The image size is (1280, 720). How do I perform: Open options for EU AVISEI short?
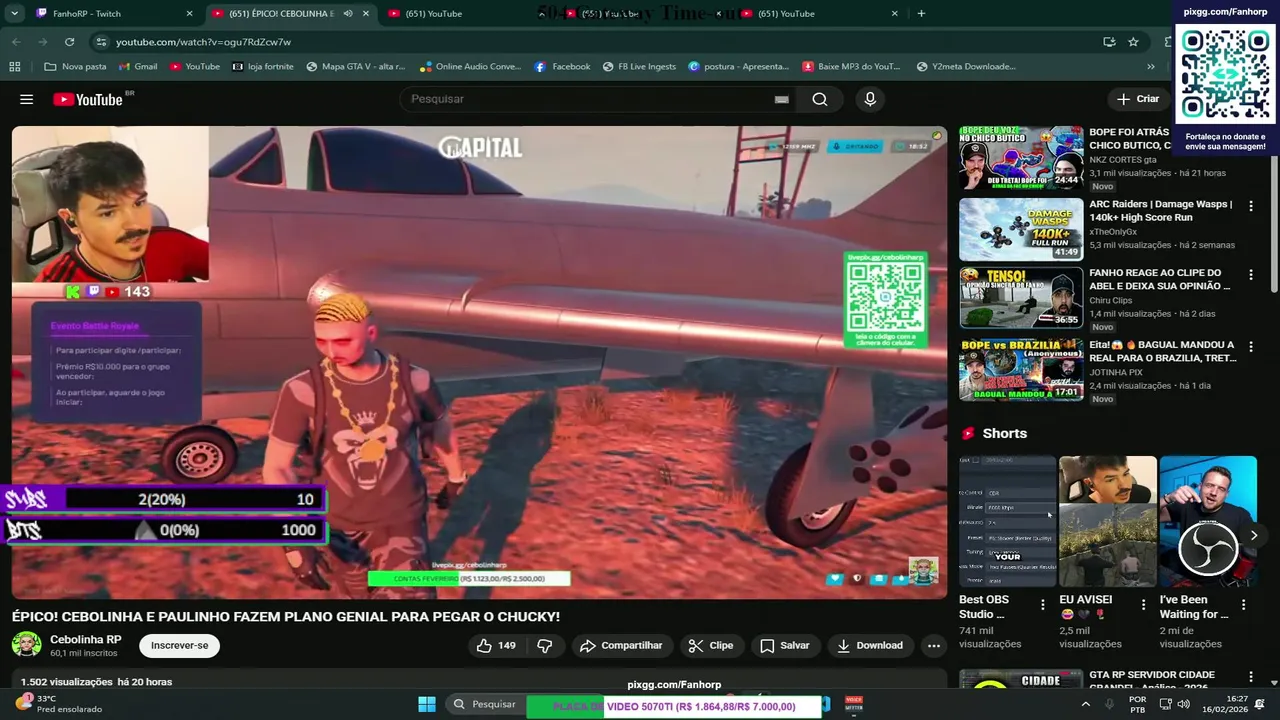click(x=1143, y=605)
